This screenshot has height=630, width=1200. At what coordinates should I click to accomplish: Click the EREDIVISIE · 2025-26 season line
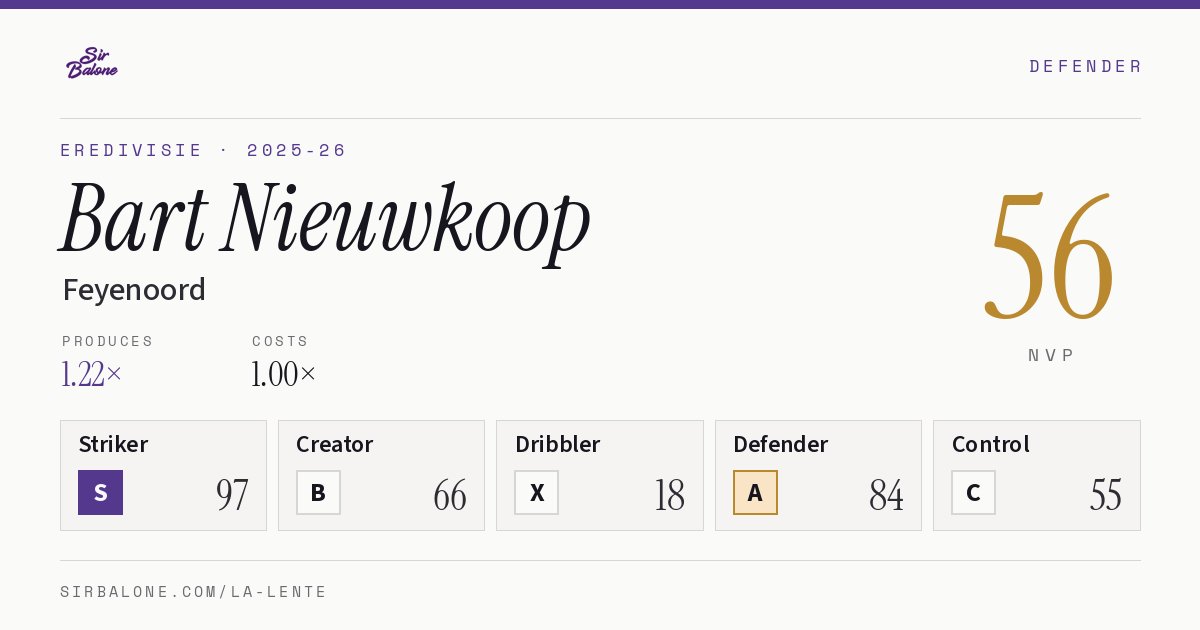[203, 150]
